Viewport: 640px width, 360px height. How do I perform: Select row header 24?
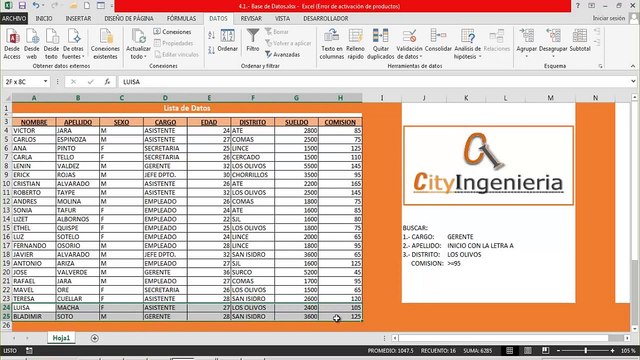(x=6, y=307)
